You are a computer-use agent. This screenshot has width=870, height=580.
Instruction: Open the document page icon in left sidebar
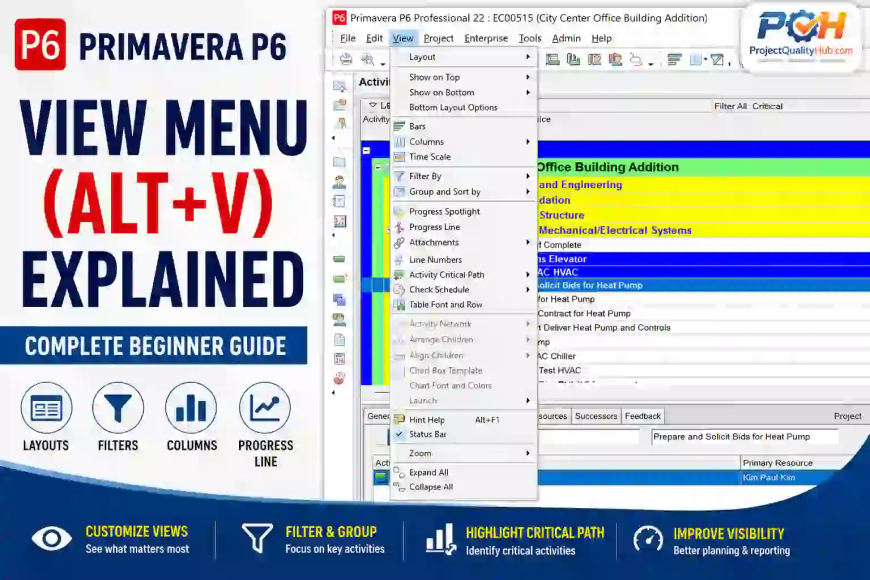(x=340, y=339)
